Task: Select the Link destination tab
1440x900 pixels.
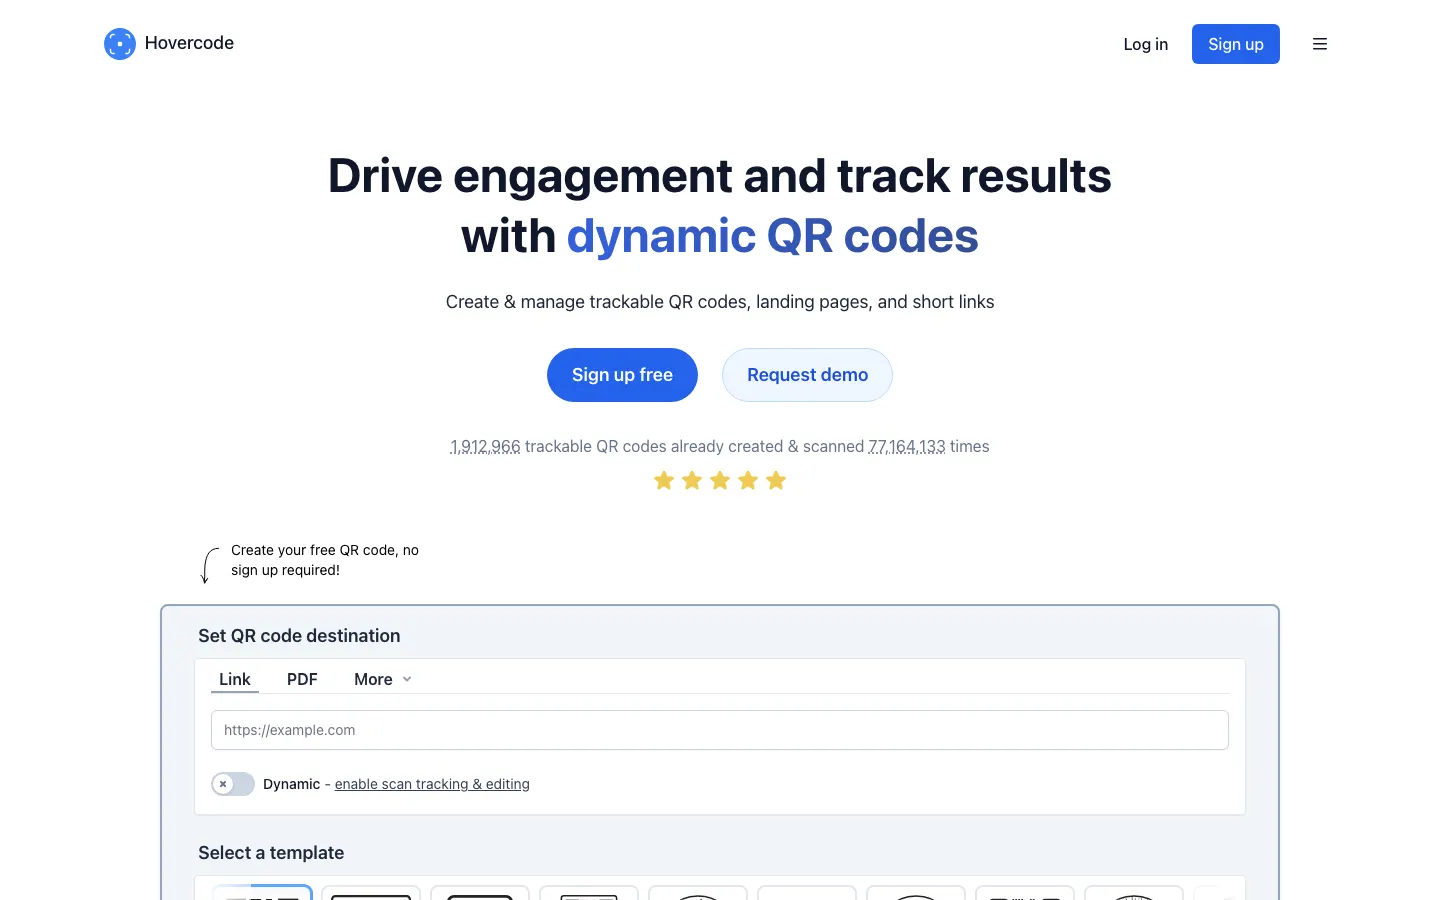Action: coord(235,679)
